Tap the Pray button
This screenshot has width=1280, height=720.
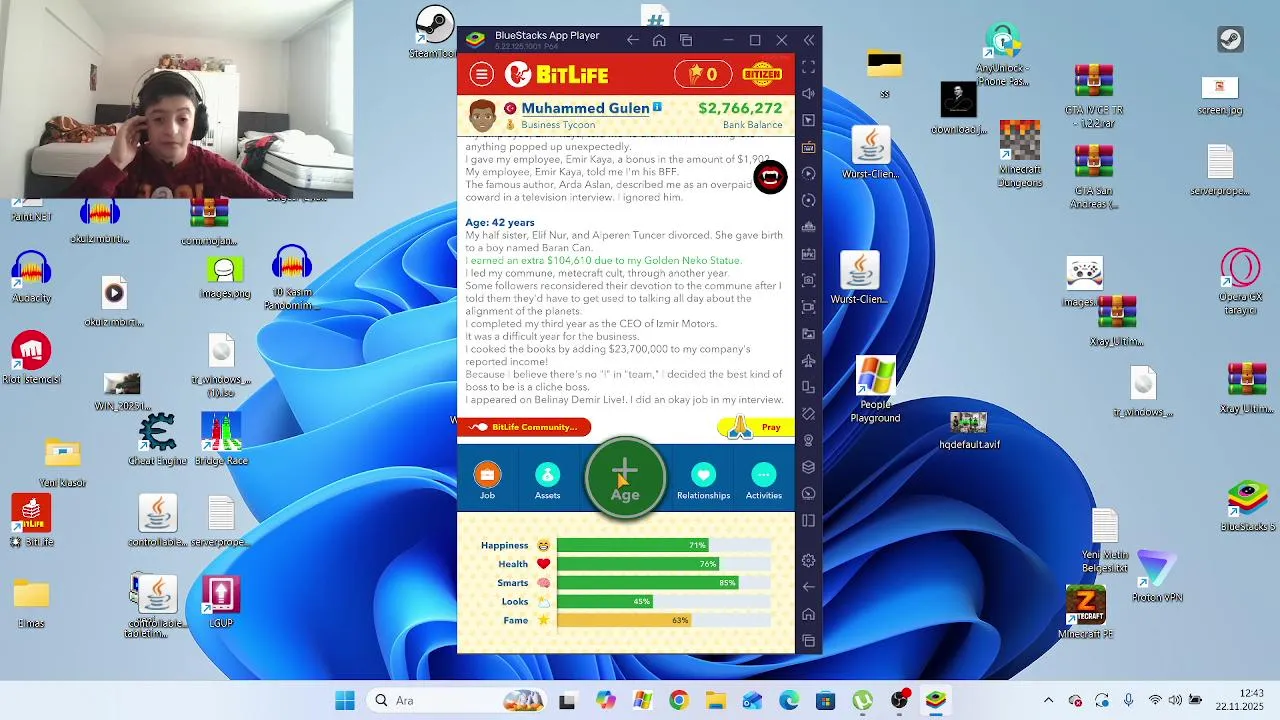755,427
